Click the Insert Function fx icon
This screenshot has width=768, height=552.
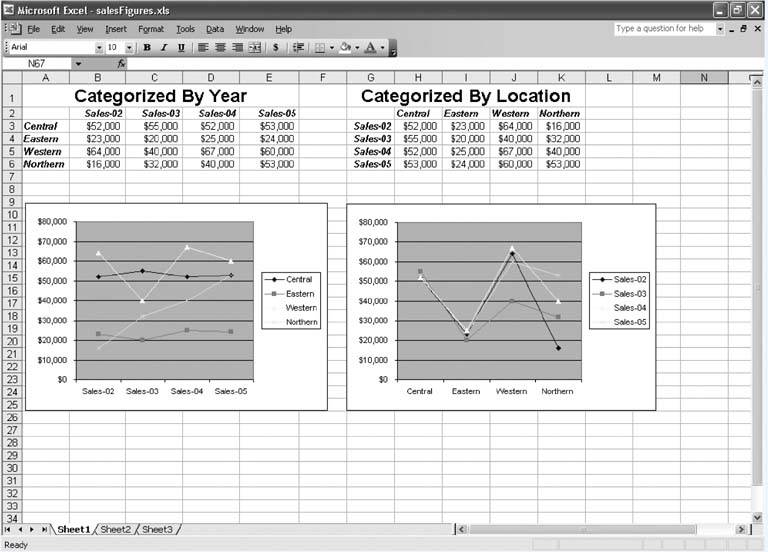pyautogui.click(x=121, y=64)
